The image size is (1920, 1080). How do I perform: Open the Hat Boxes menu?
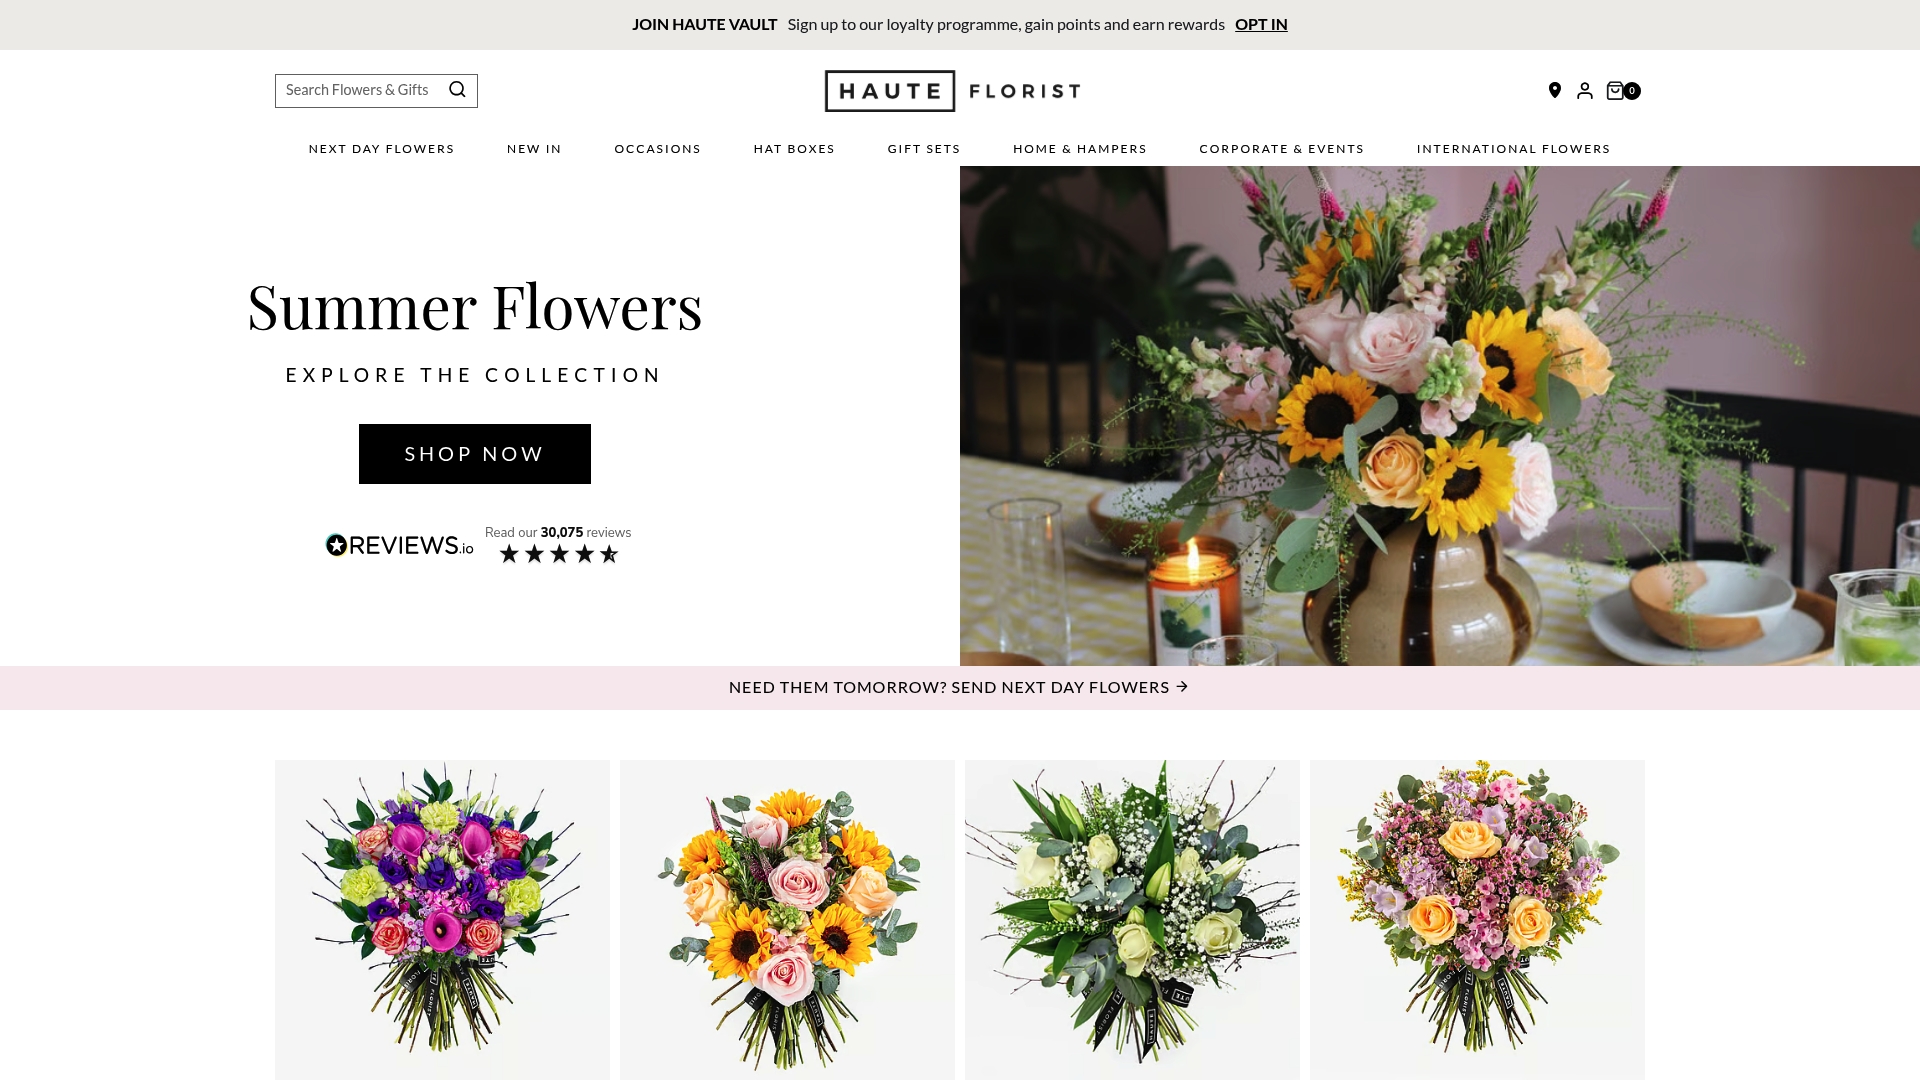coord(794,149)
